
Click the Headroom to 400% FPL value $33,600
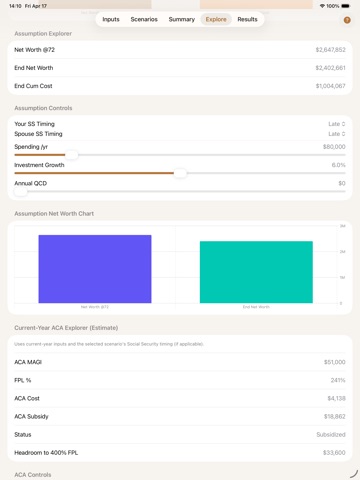pos(334,453)
